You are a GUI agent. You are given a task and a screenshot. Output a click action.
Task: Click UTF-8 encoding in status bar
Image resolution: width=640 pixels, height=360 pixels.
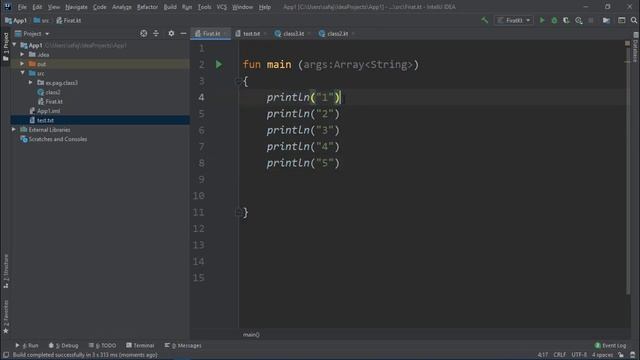pos(579,355)
